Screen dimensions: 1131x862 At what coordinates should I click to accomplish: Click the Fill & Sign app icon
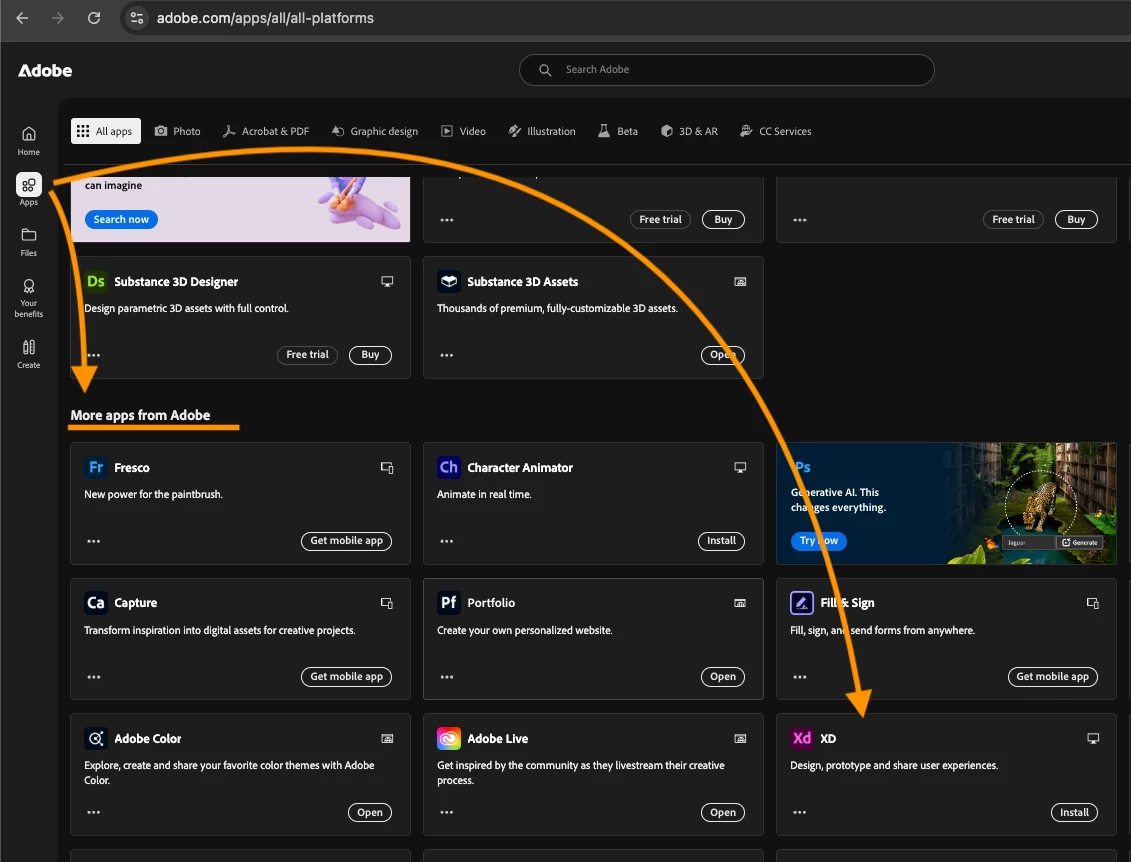[801, 602]
